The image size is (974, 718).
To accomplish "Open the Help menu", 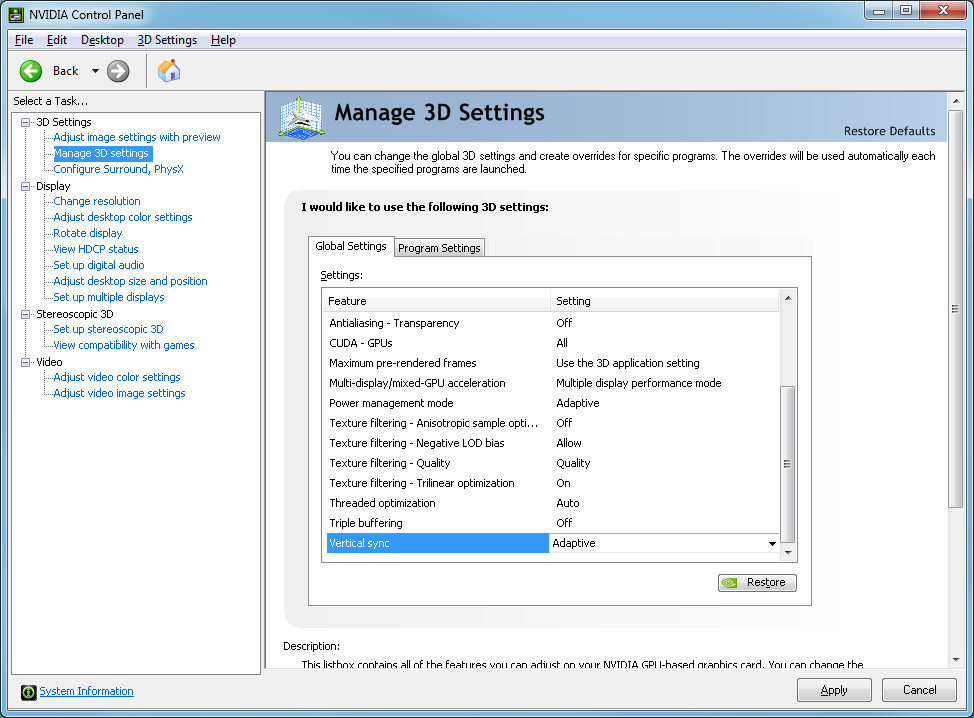I will pos(223,40).
